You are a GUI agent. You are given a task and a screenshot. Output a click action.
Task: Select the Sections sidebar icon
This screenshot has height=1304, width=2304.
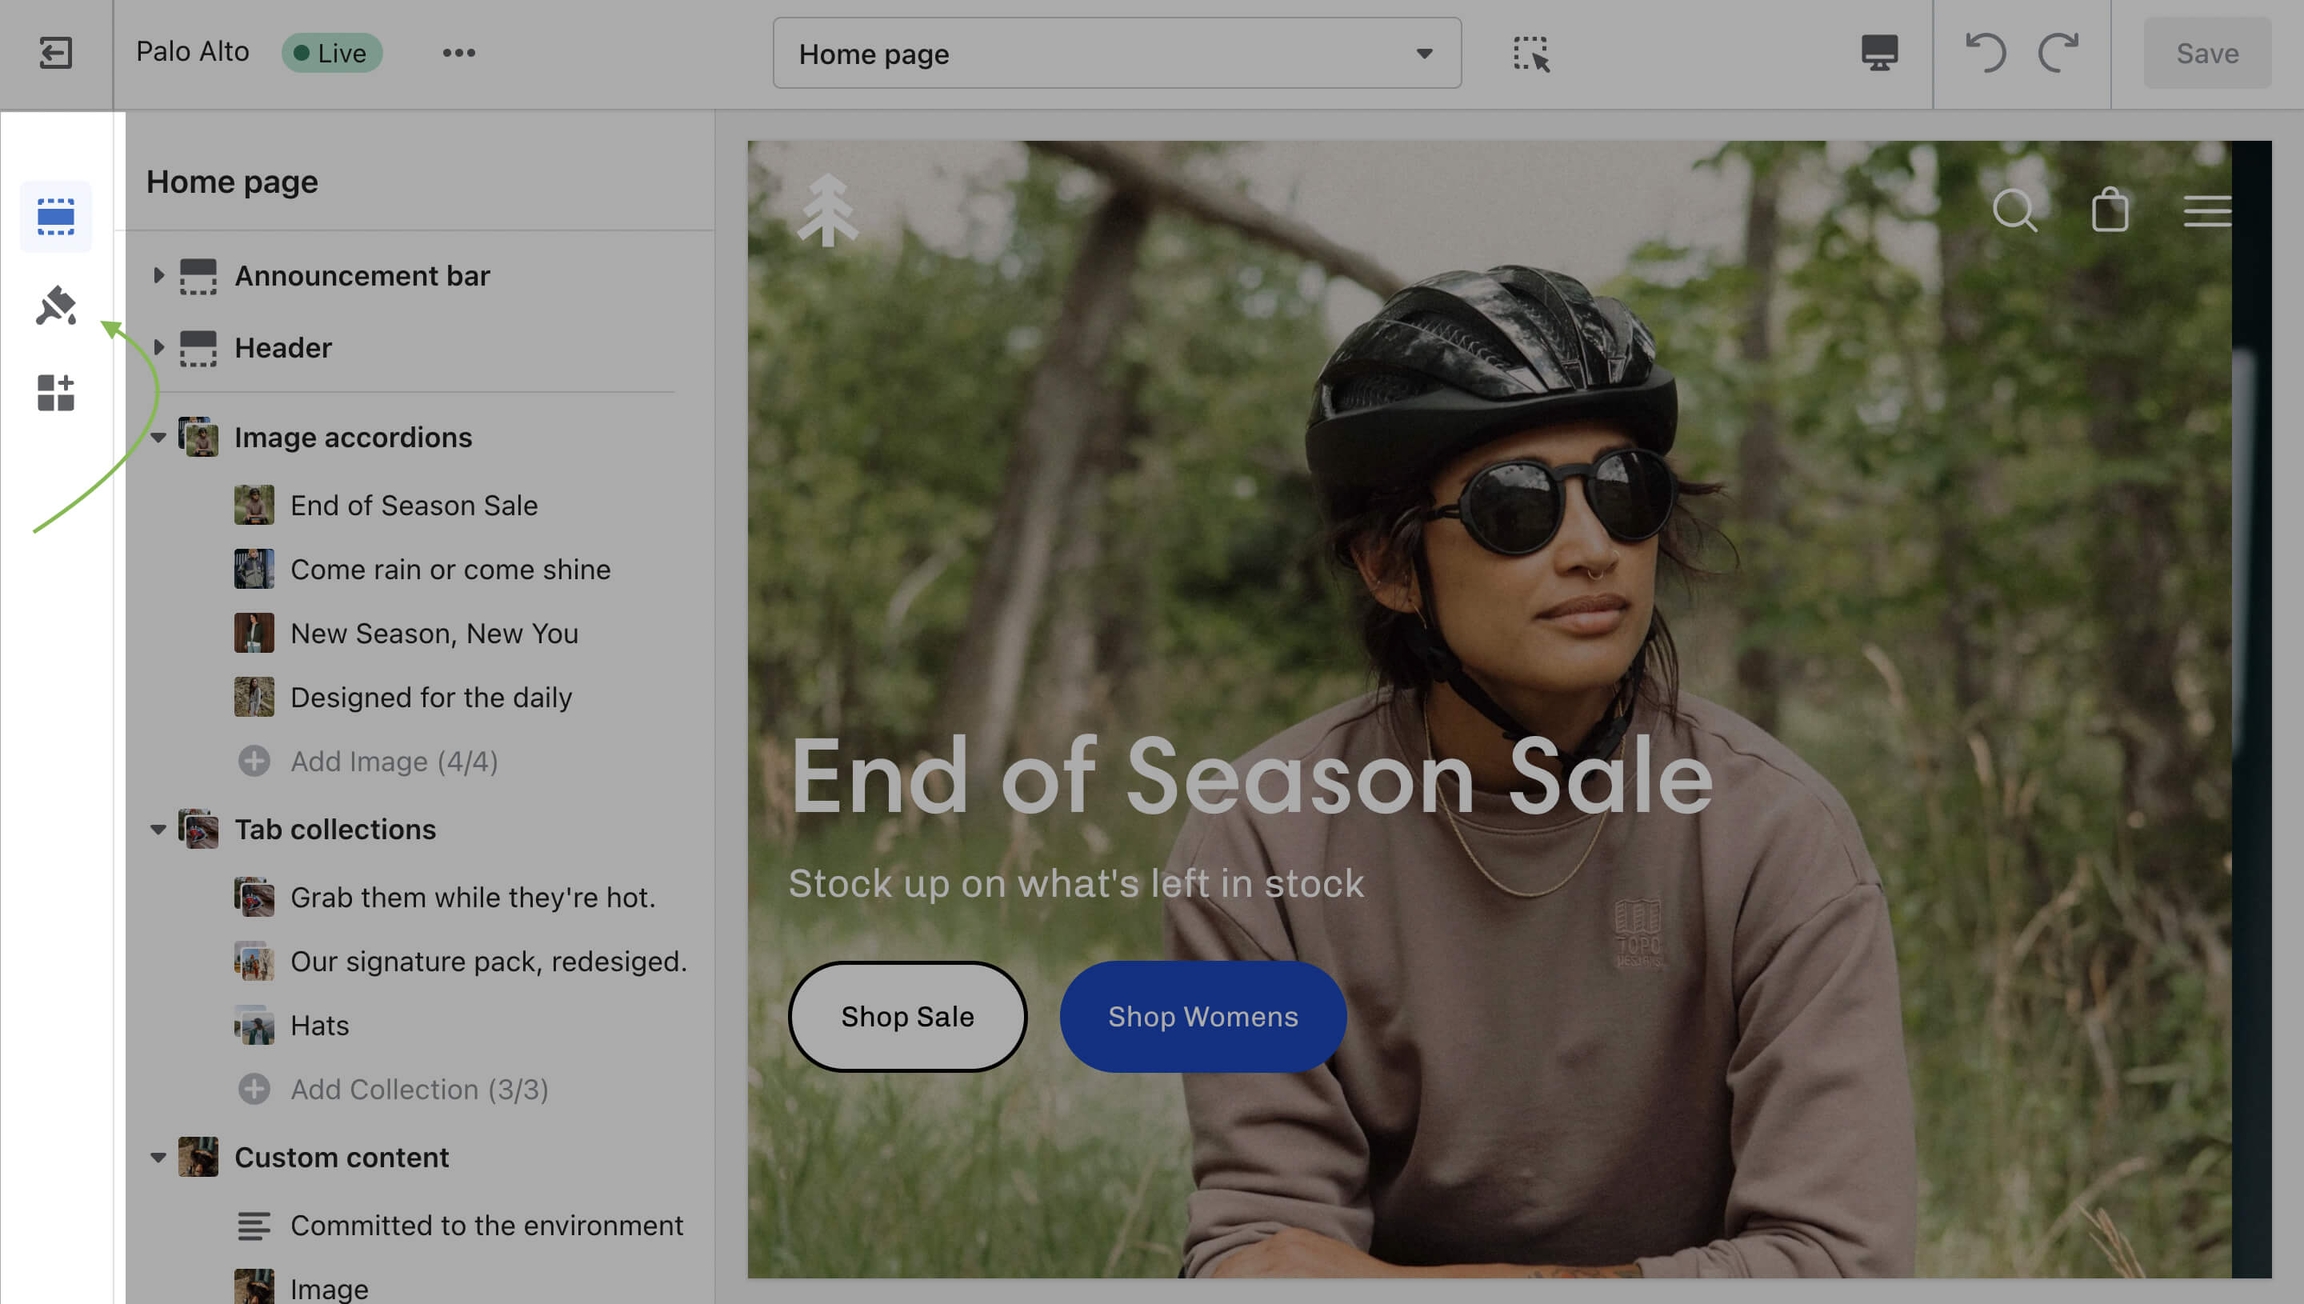[x=55, y=217]
